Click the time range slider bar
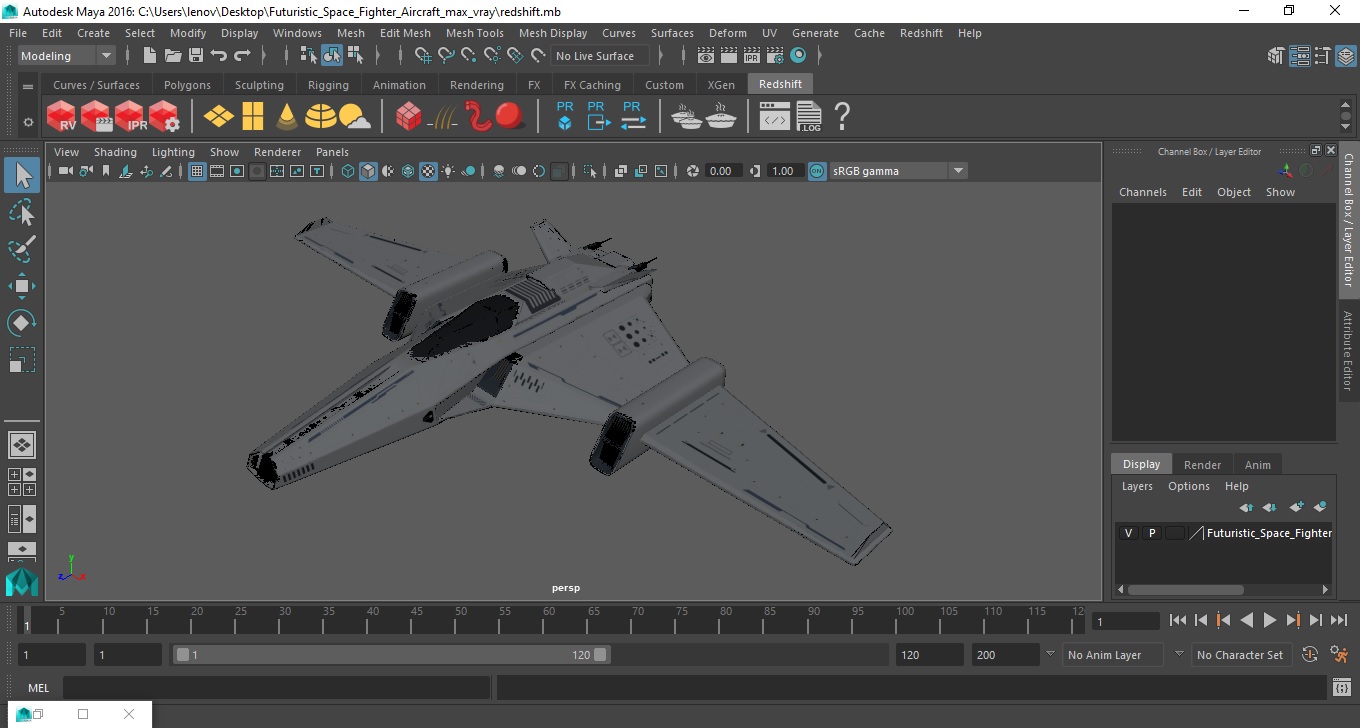This screenshot has height=728, width=1360. coord(391,655)
